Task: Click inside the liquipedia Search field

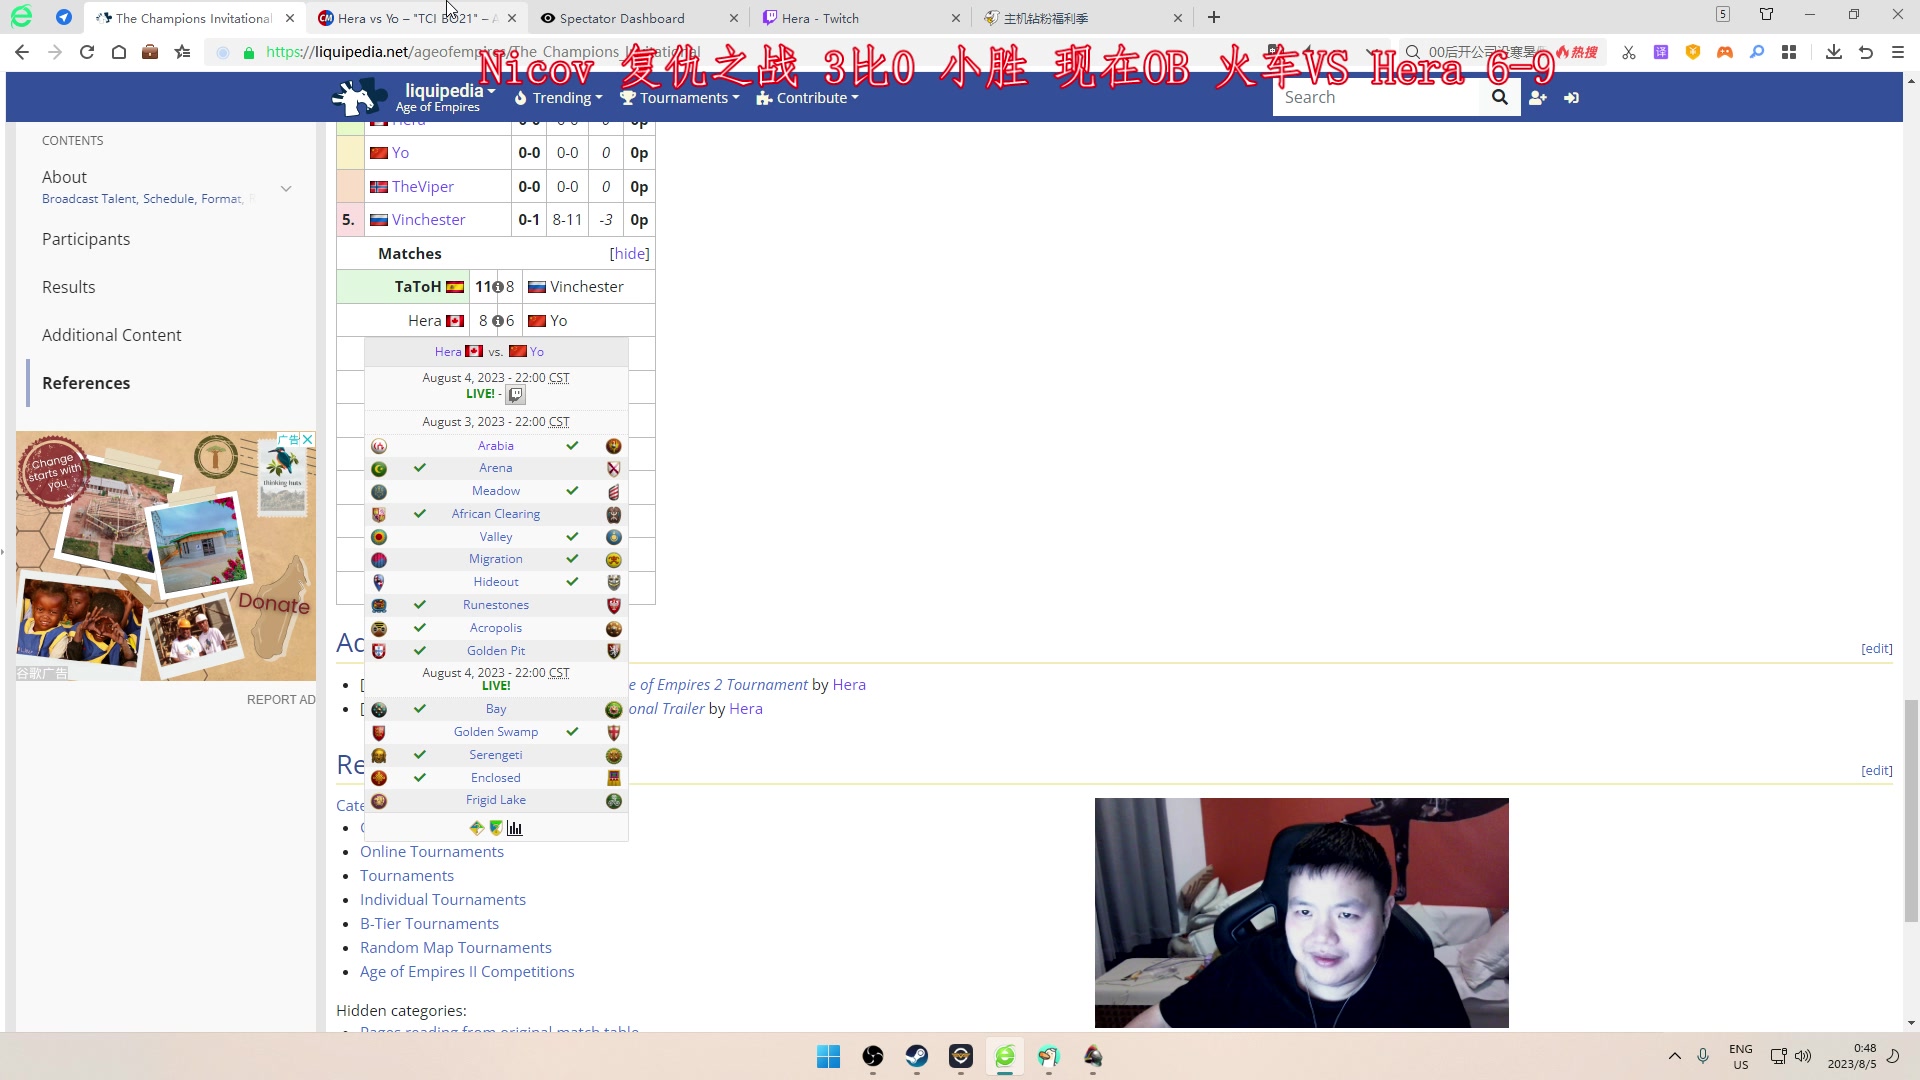Action: [1376, 97]
